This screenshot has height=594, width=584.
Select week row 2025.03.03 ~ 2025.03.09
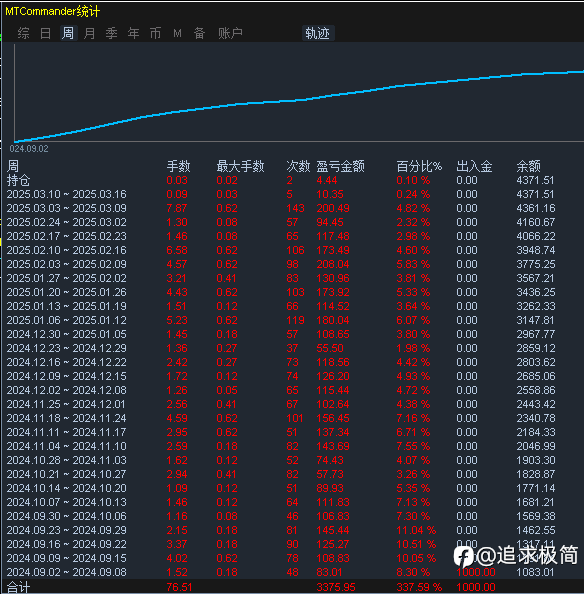coord(292,208)
